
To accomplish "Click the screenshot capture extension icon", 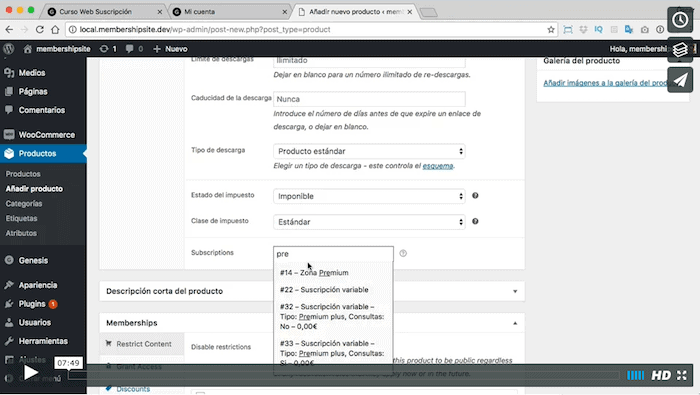I will click(x=568, y=29).
